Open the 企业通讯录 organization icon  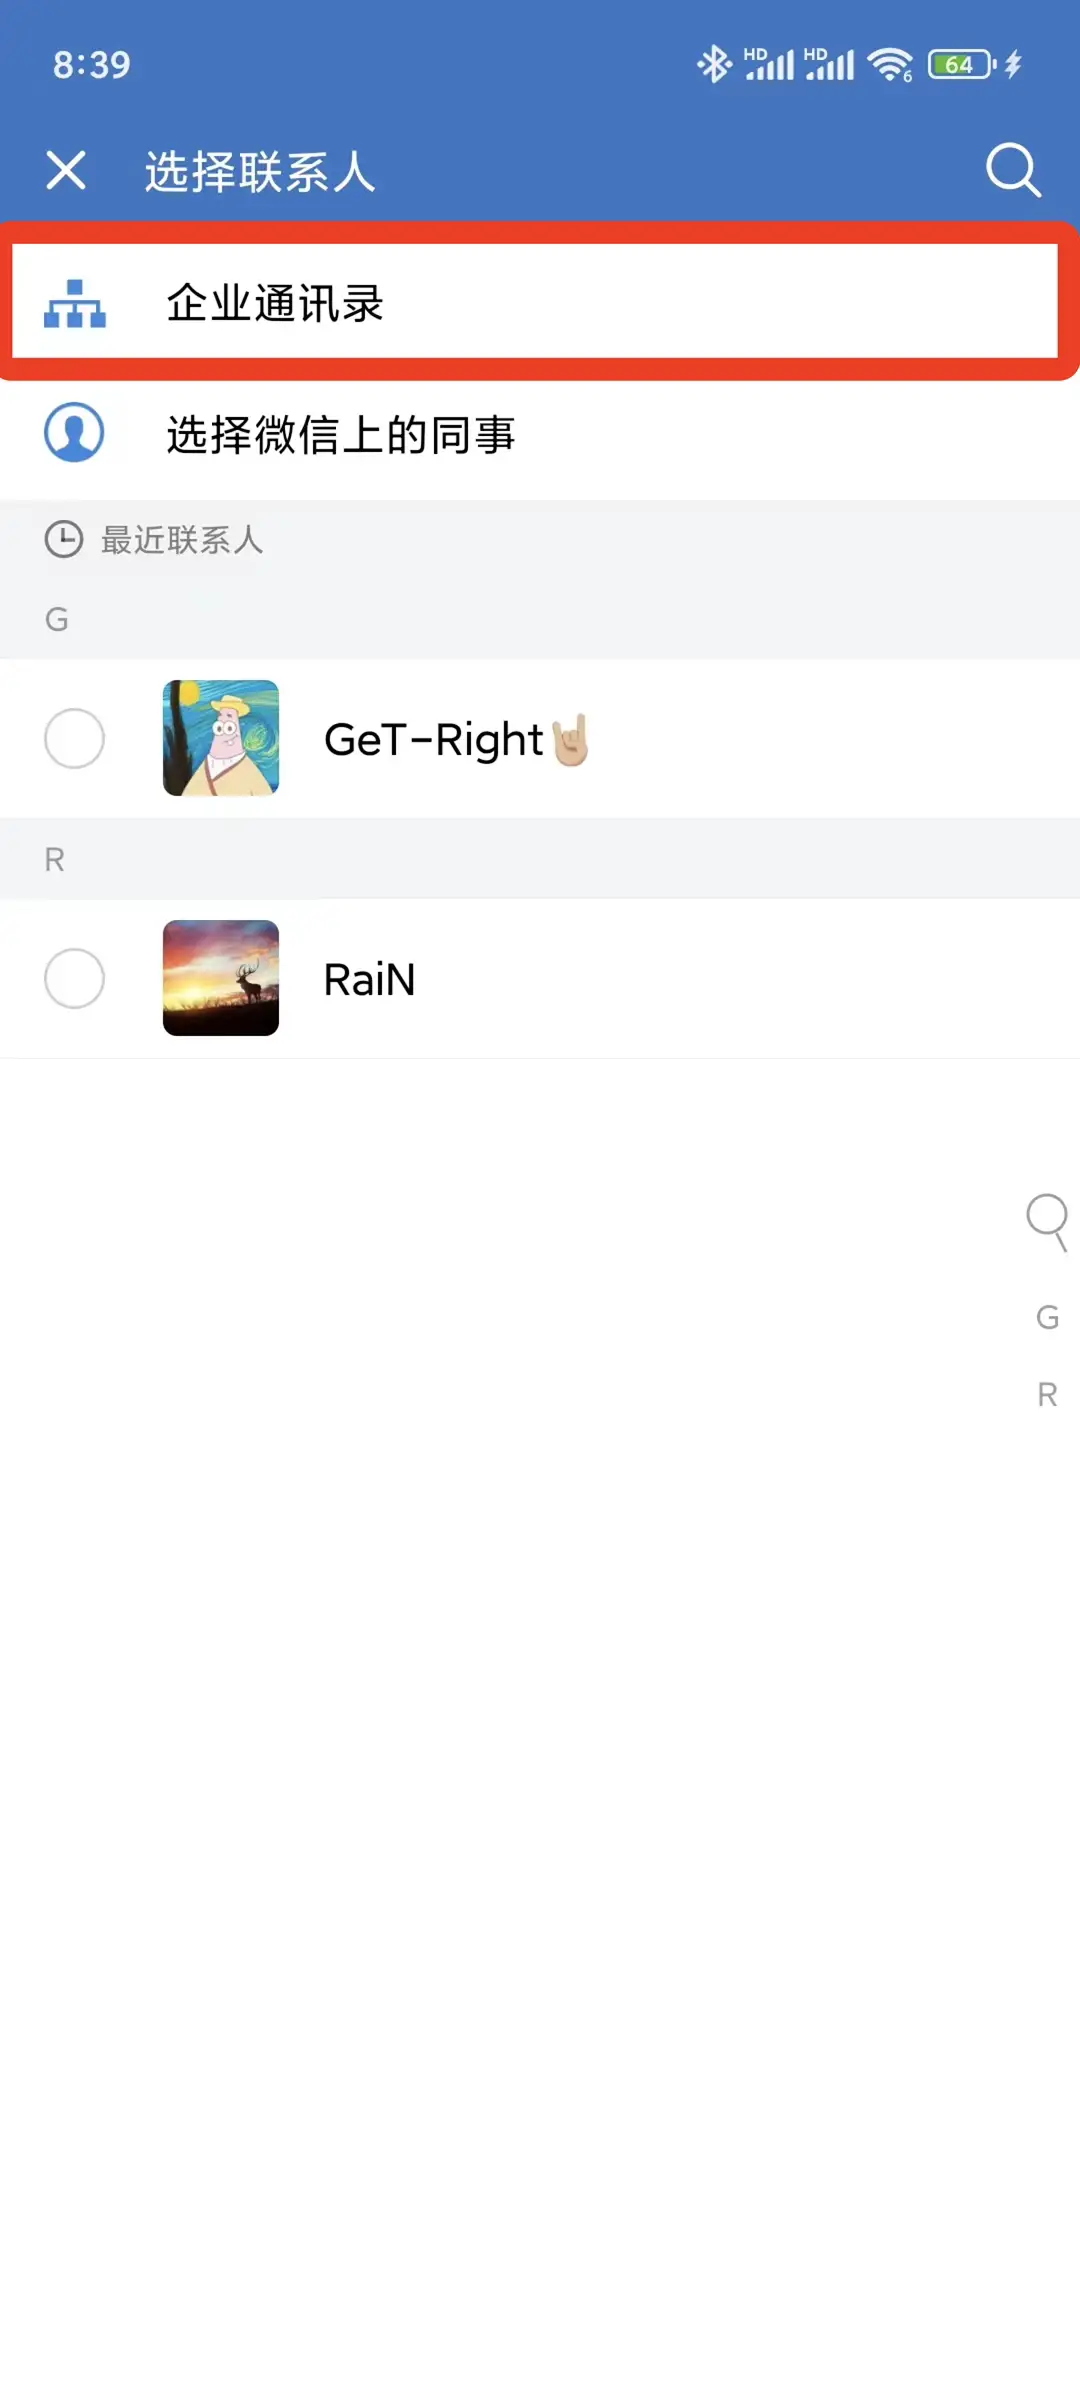click(74, 303)
